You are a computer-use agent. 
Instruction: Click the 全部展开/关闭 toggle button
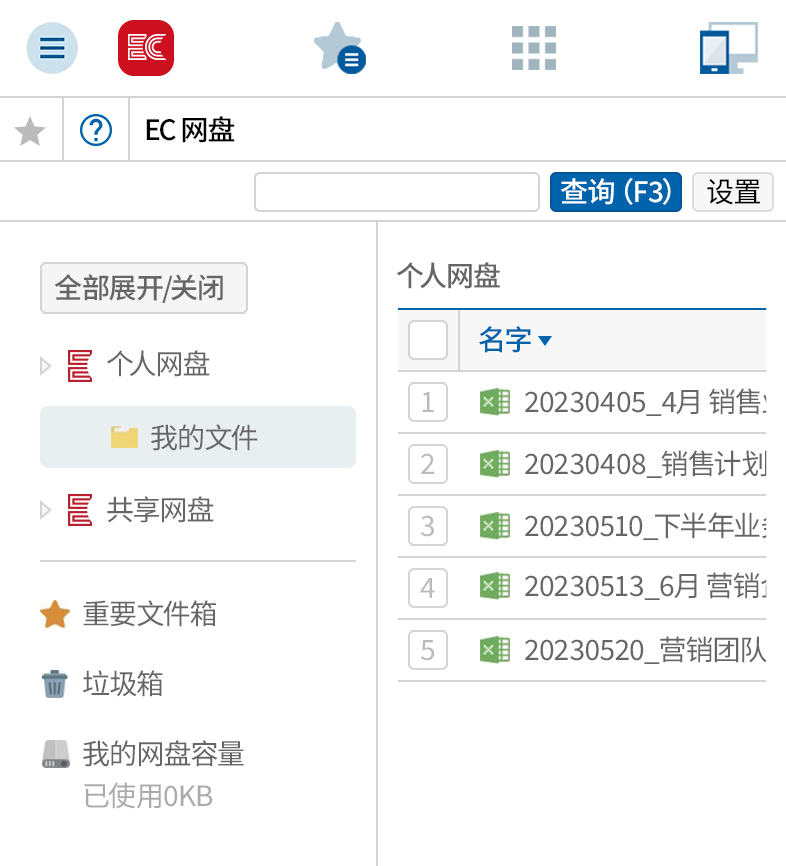[x=143, y=288]
